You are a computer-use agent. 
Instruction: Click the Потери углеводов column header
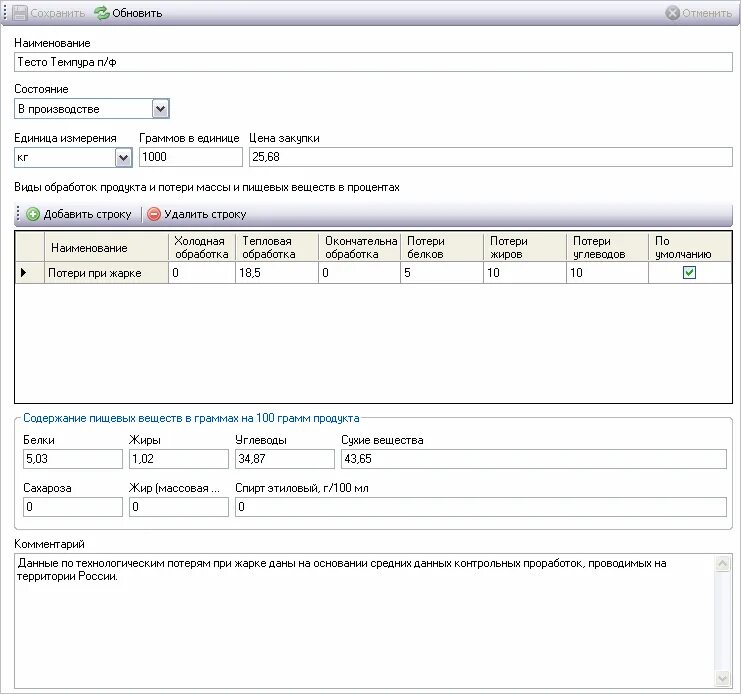607,248
